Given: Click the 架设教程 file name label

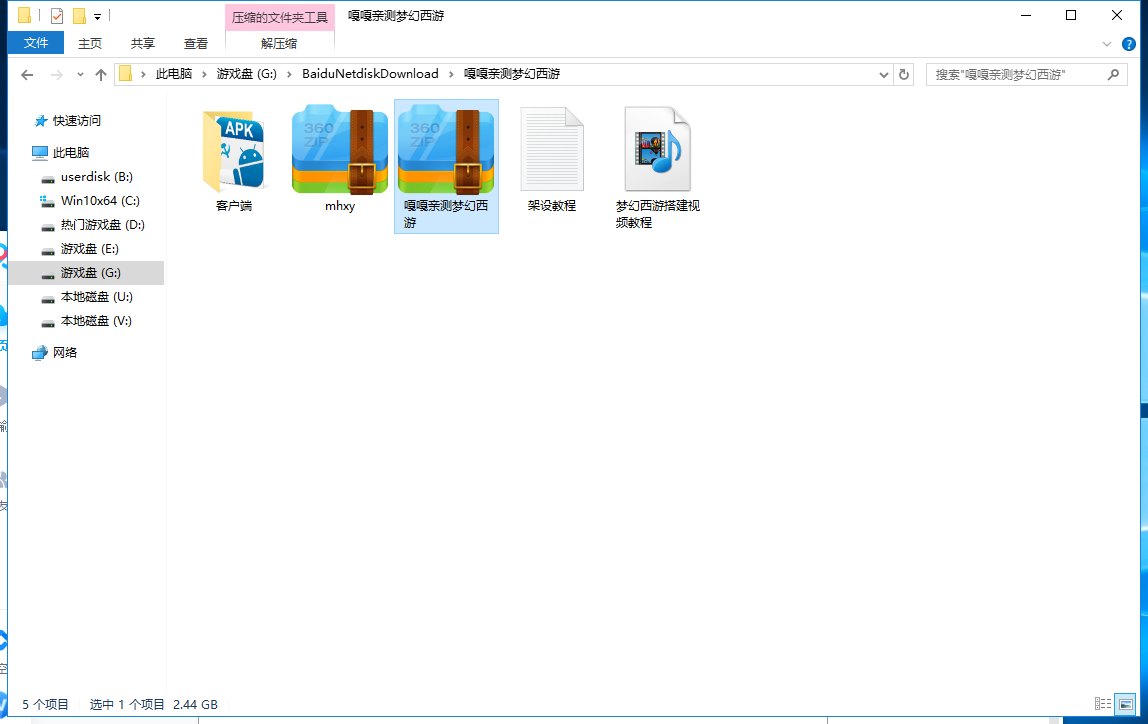Looking at the screenshot, I should tap(552, 206).
